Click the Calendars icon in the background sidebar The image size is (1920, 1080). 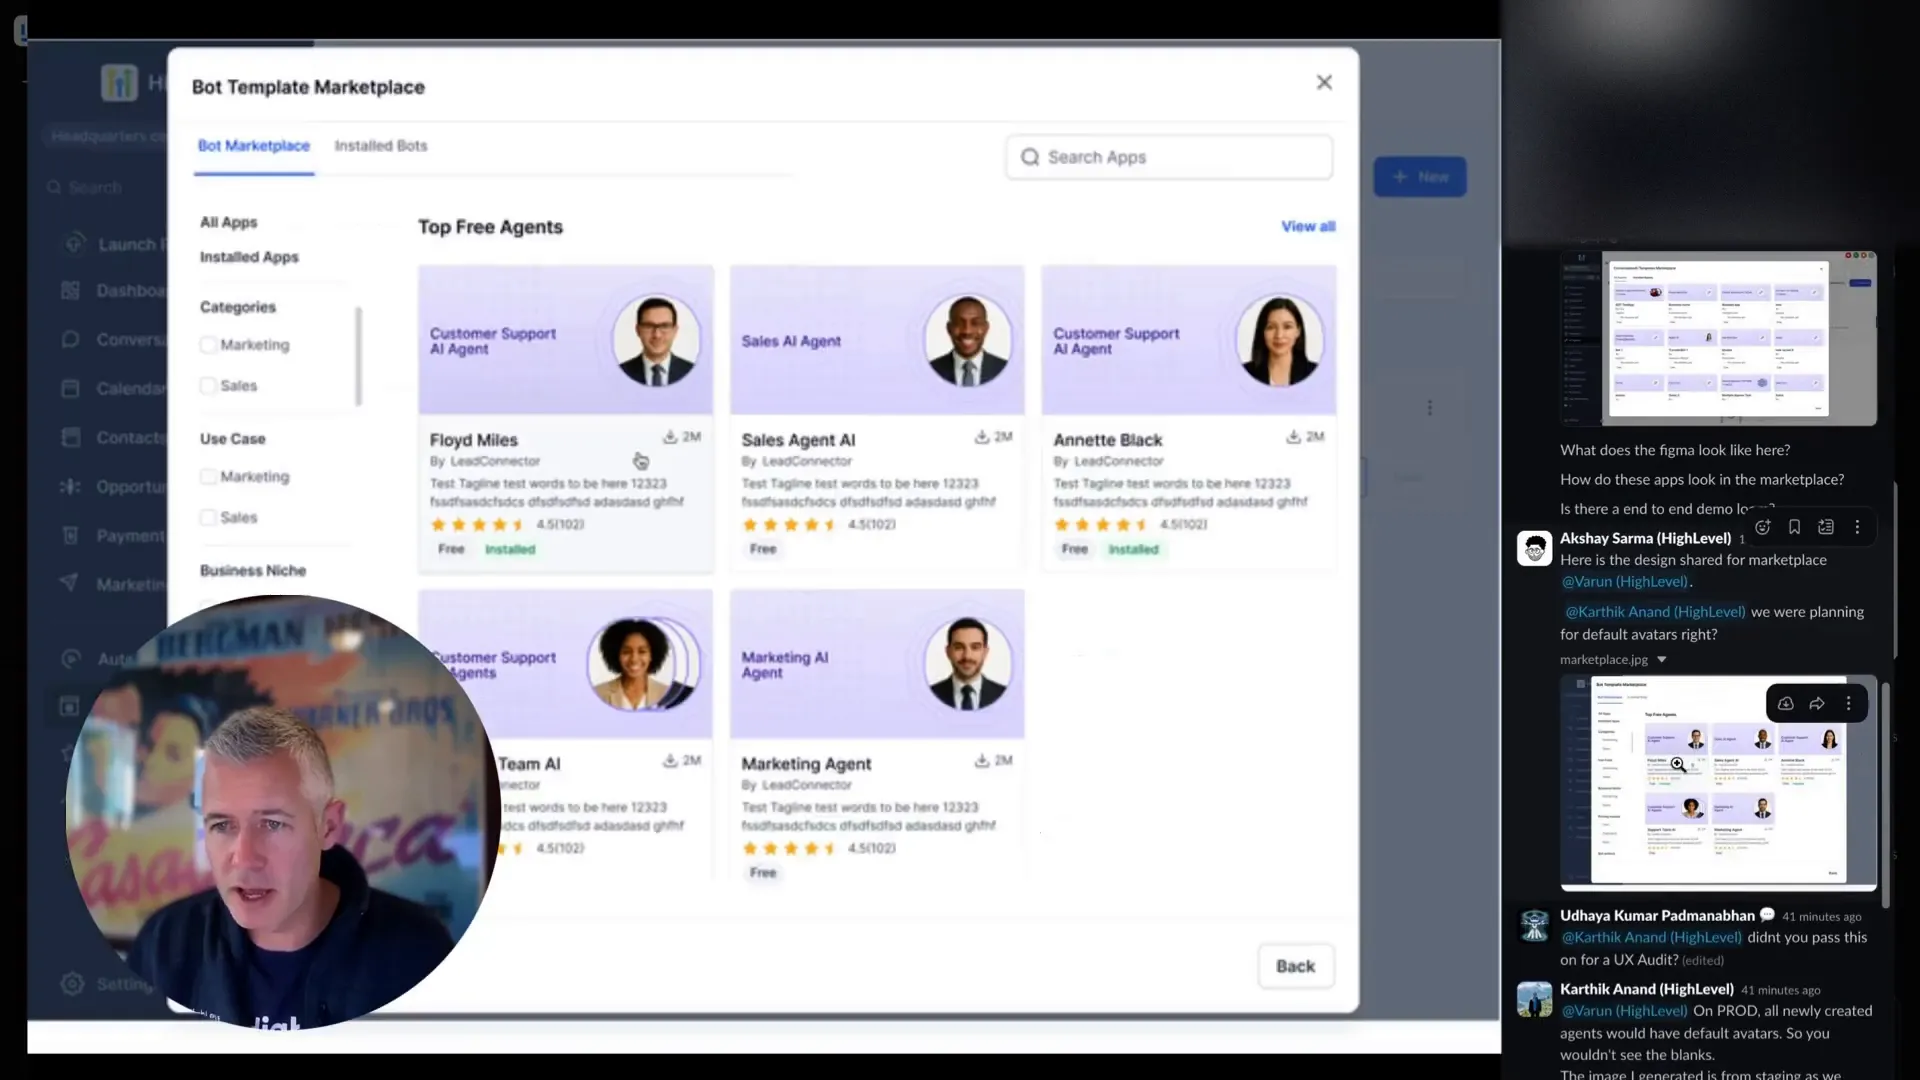click(70, 389)
